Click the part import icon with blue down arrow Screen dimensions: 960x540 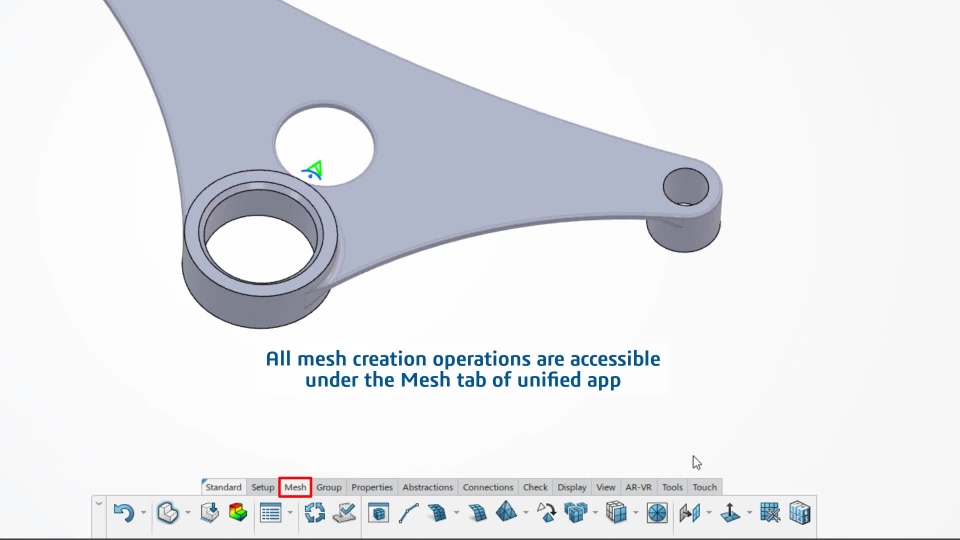(x=209, y=512)
